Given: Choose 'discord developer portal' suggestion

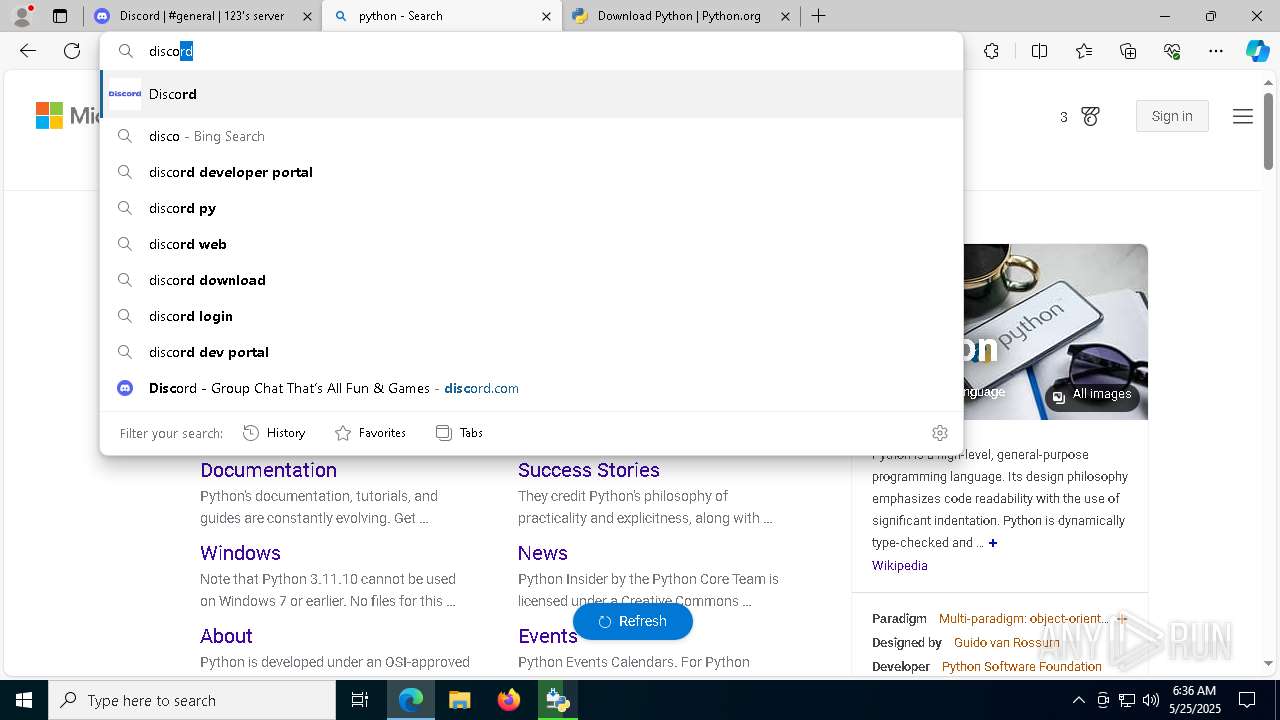Looking at the screenshot, I should (x=532, y=172).
